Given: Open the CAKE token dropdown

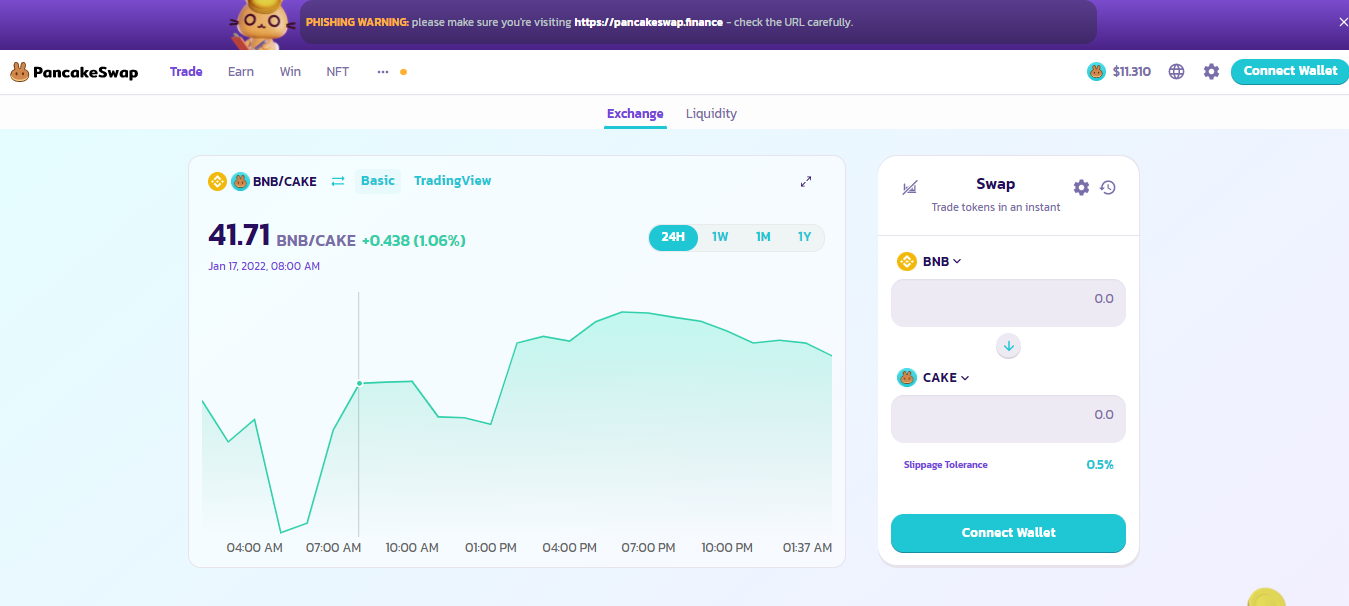Looking at the screenshot, I should tap(934, 378).
